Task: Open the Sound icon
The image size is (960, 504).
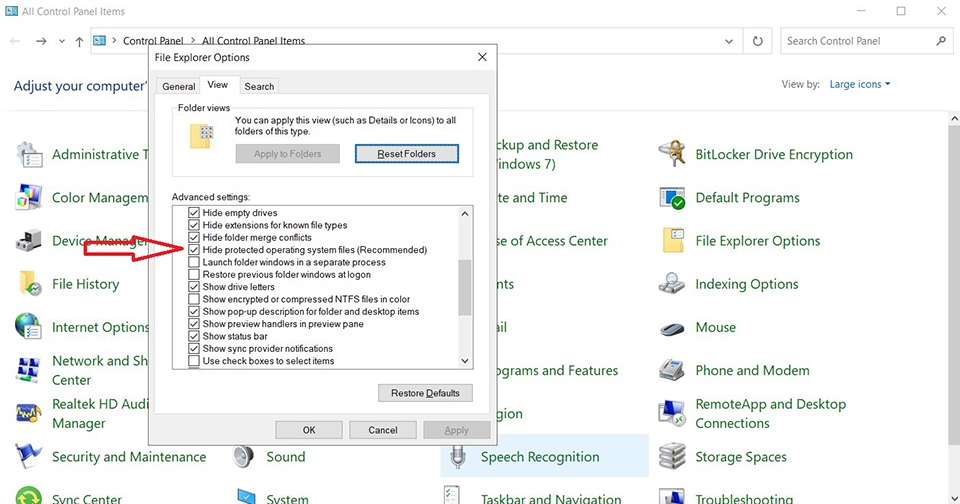Action: point(243,457)
